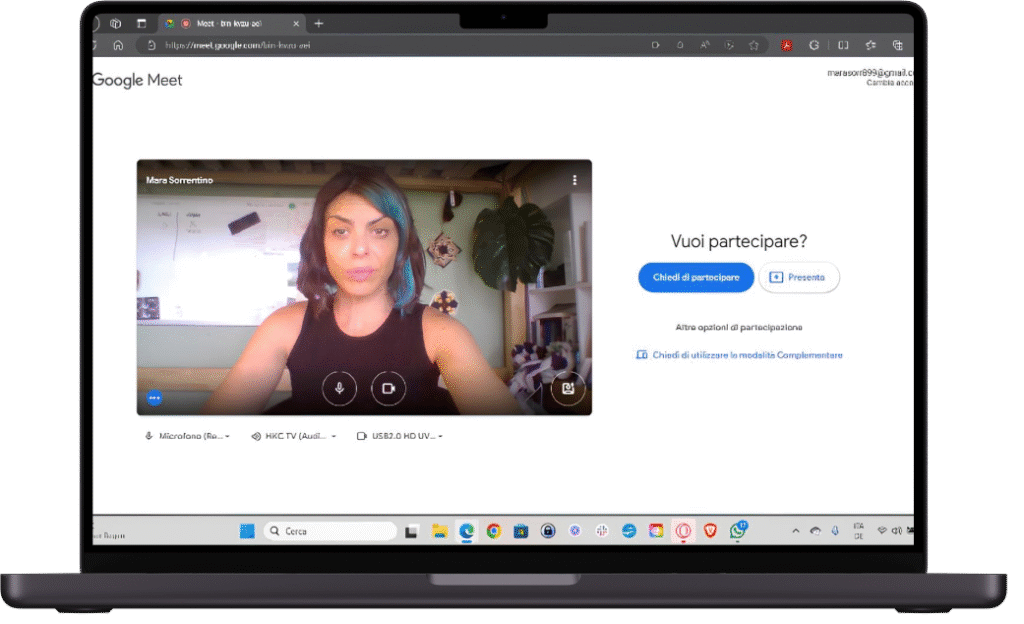Click the blue more-options circle in the preview
Screen dimensions: 1024x624
click(x=154, y=398)
